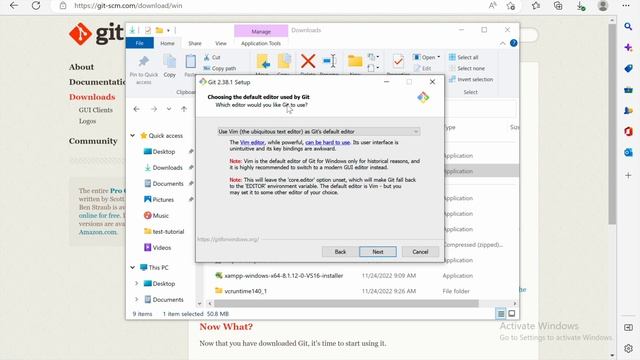Open the browser Collections icon
The height and width of the screenshot is (360, 640).
click(x=558, y=6)
